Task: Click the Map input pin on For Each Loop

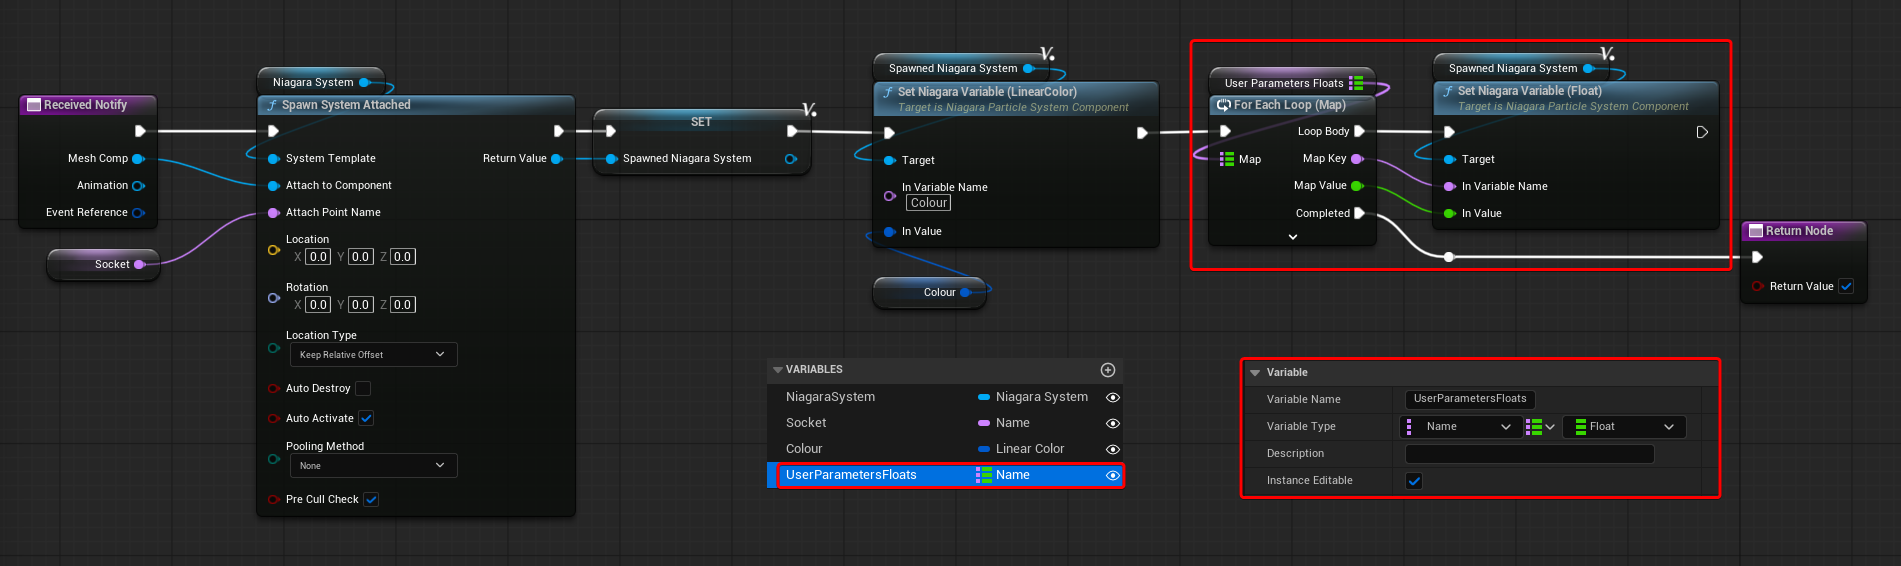Action: pyautogui.click(x=1226, y=159)
